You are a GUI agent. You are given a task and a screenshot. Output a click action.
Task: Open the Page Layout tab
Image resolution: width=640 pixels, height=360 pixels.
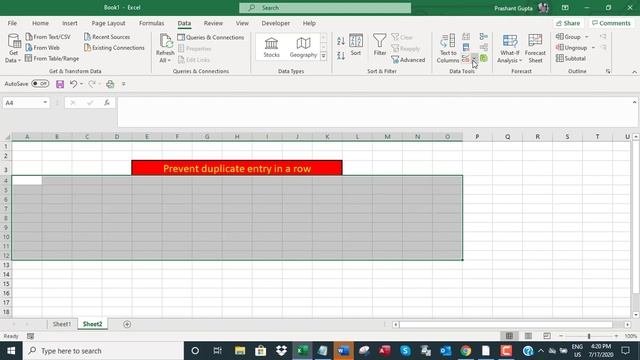click(x=109, y=23)
